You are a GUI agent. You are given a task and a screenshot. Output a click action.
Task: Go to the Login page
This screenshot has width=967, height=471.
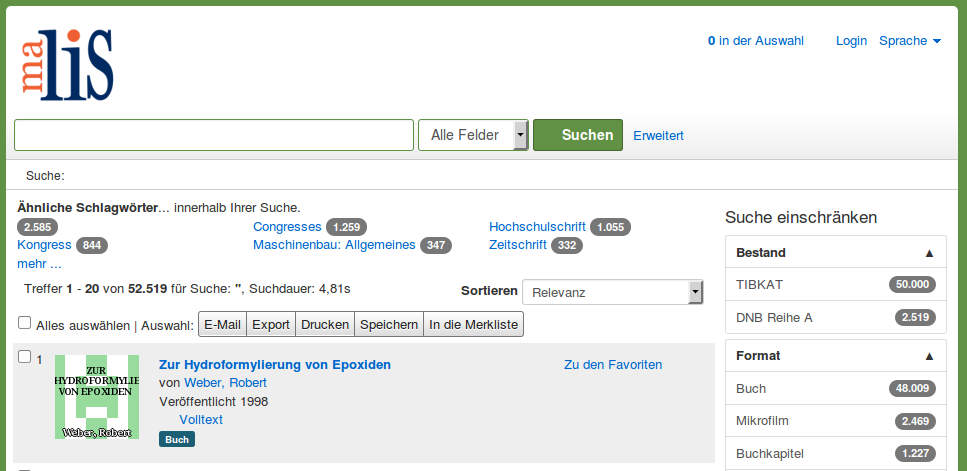[x=851, y=41]
